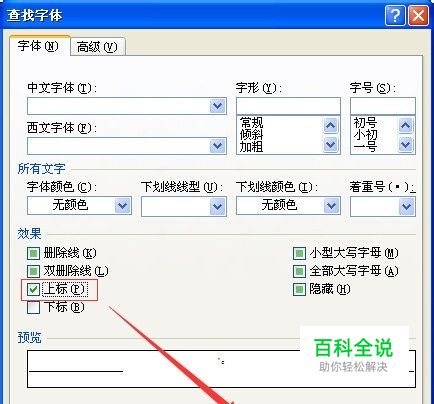Click up arrow of 字形 list scrollbar

tap(330, 126)
